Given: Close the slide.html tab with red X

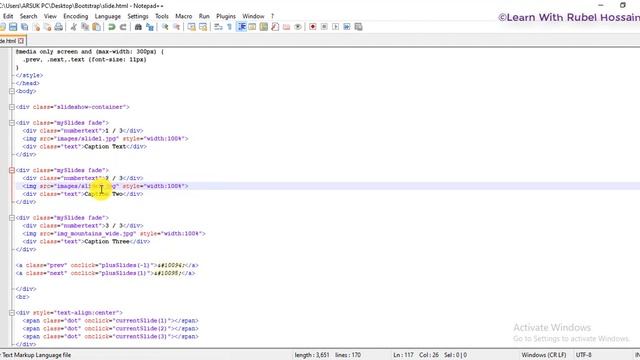Looking at the screenshot, I should pyautogui.click(x=21, y=41).
